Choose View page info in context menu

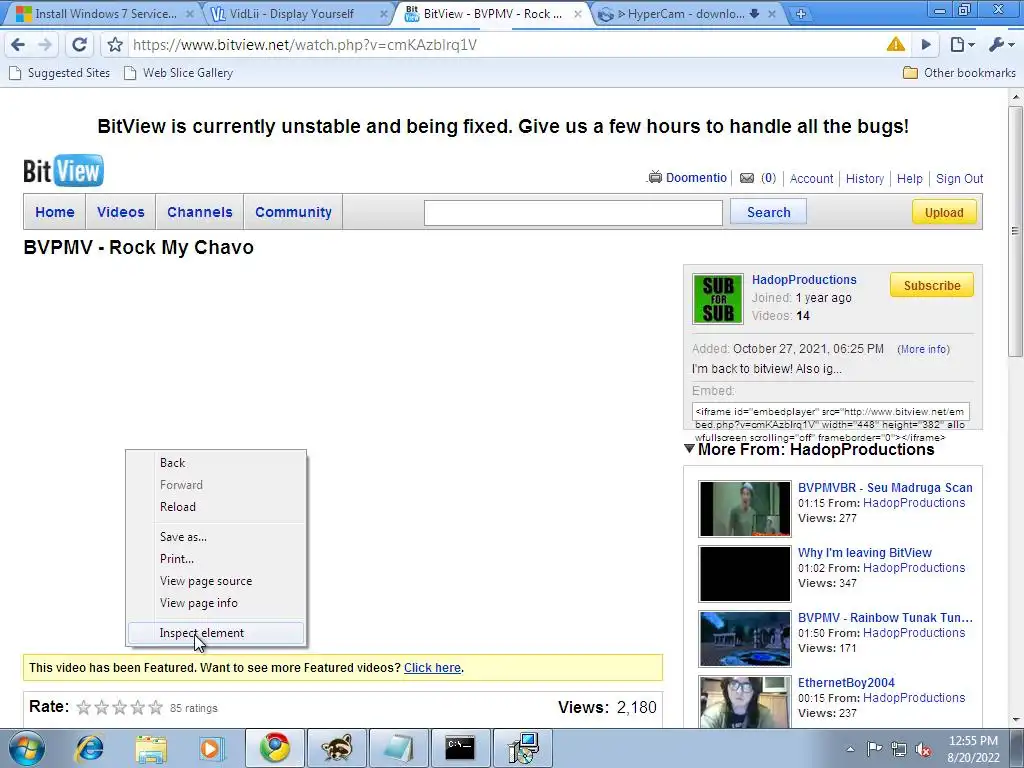[216, 603]
